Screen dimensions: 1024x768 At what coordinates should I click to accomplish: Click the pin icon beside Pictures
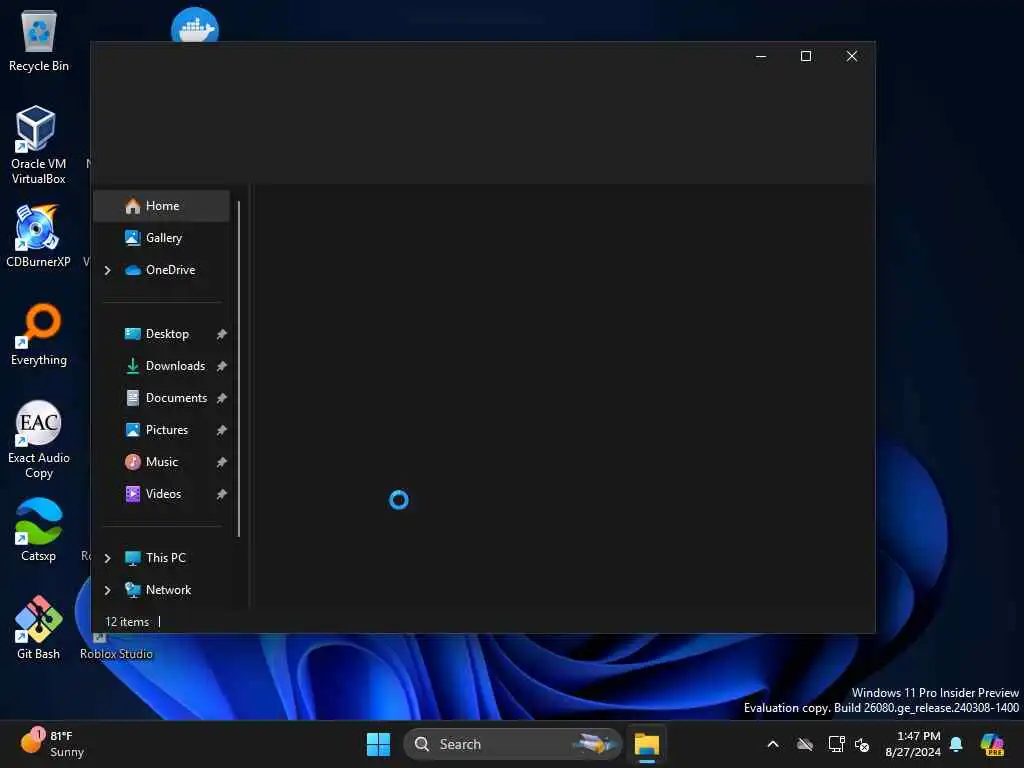click(x=221, y=430)
